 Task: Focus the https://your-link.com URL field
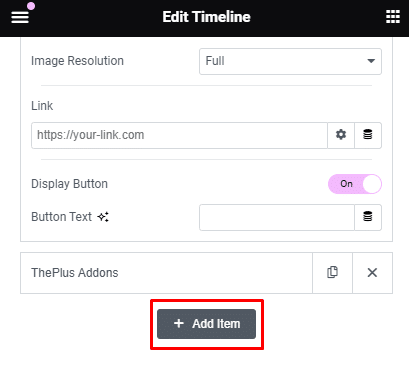[x=179, y=135]
